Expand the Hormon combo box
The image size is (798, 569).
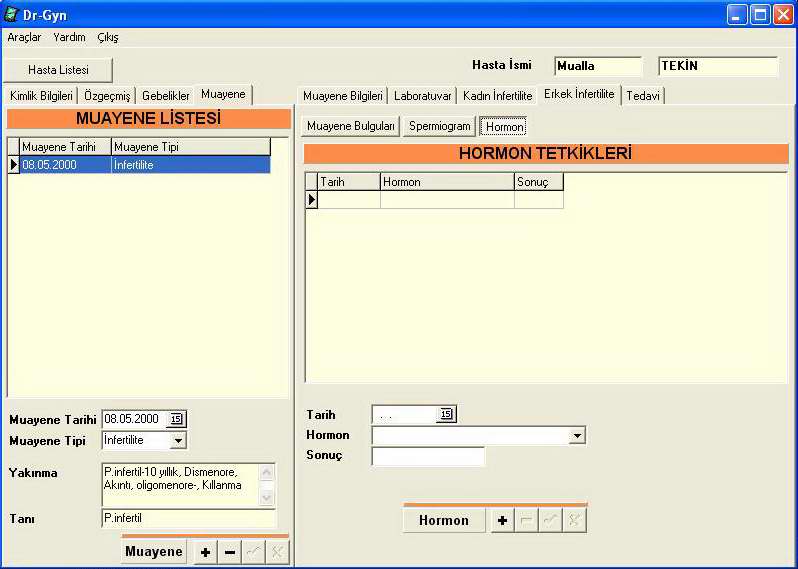[x=576, y=436]
